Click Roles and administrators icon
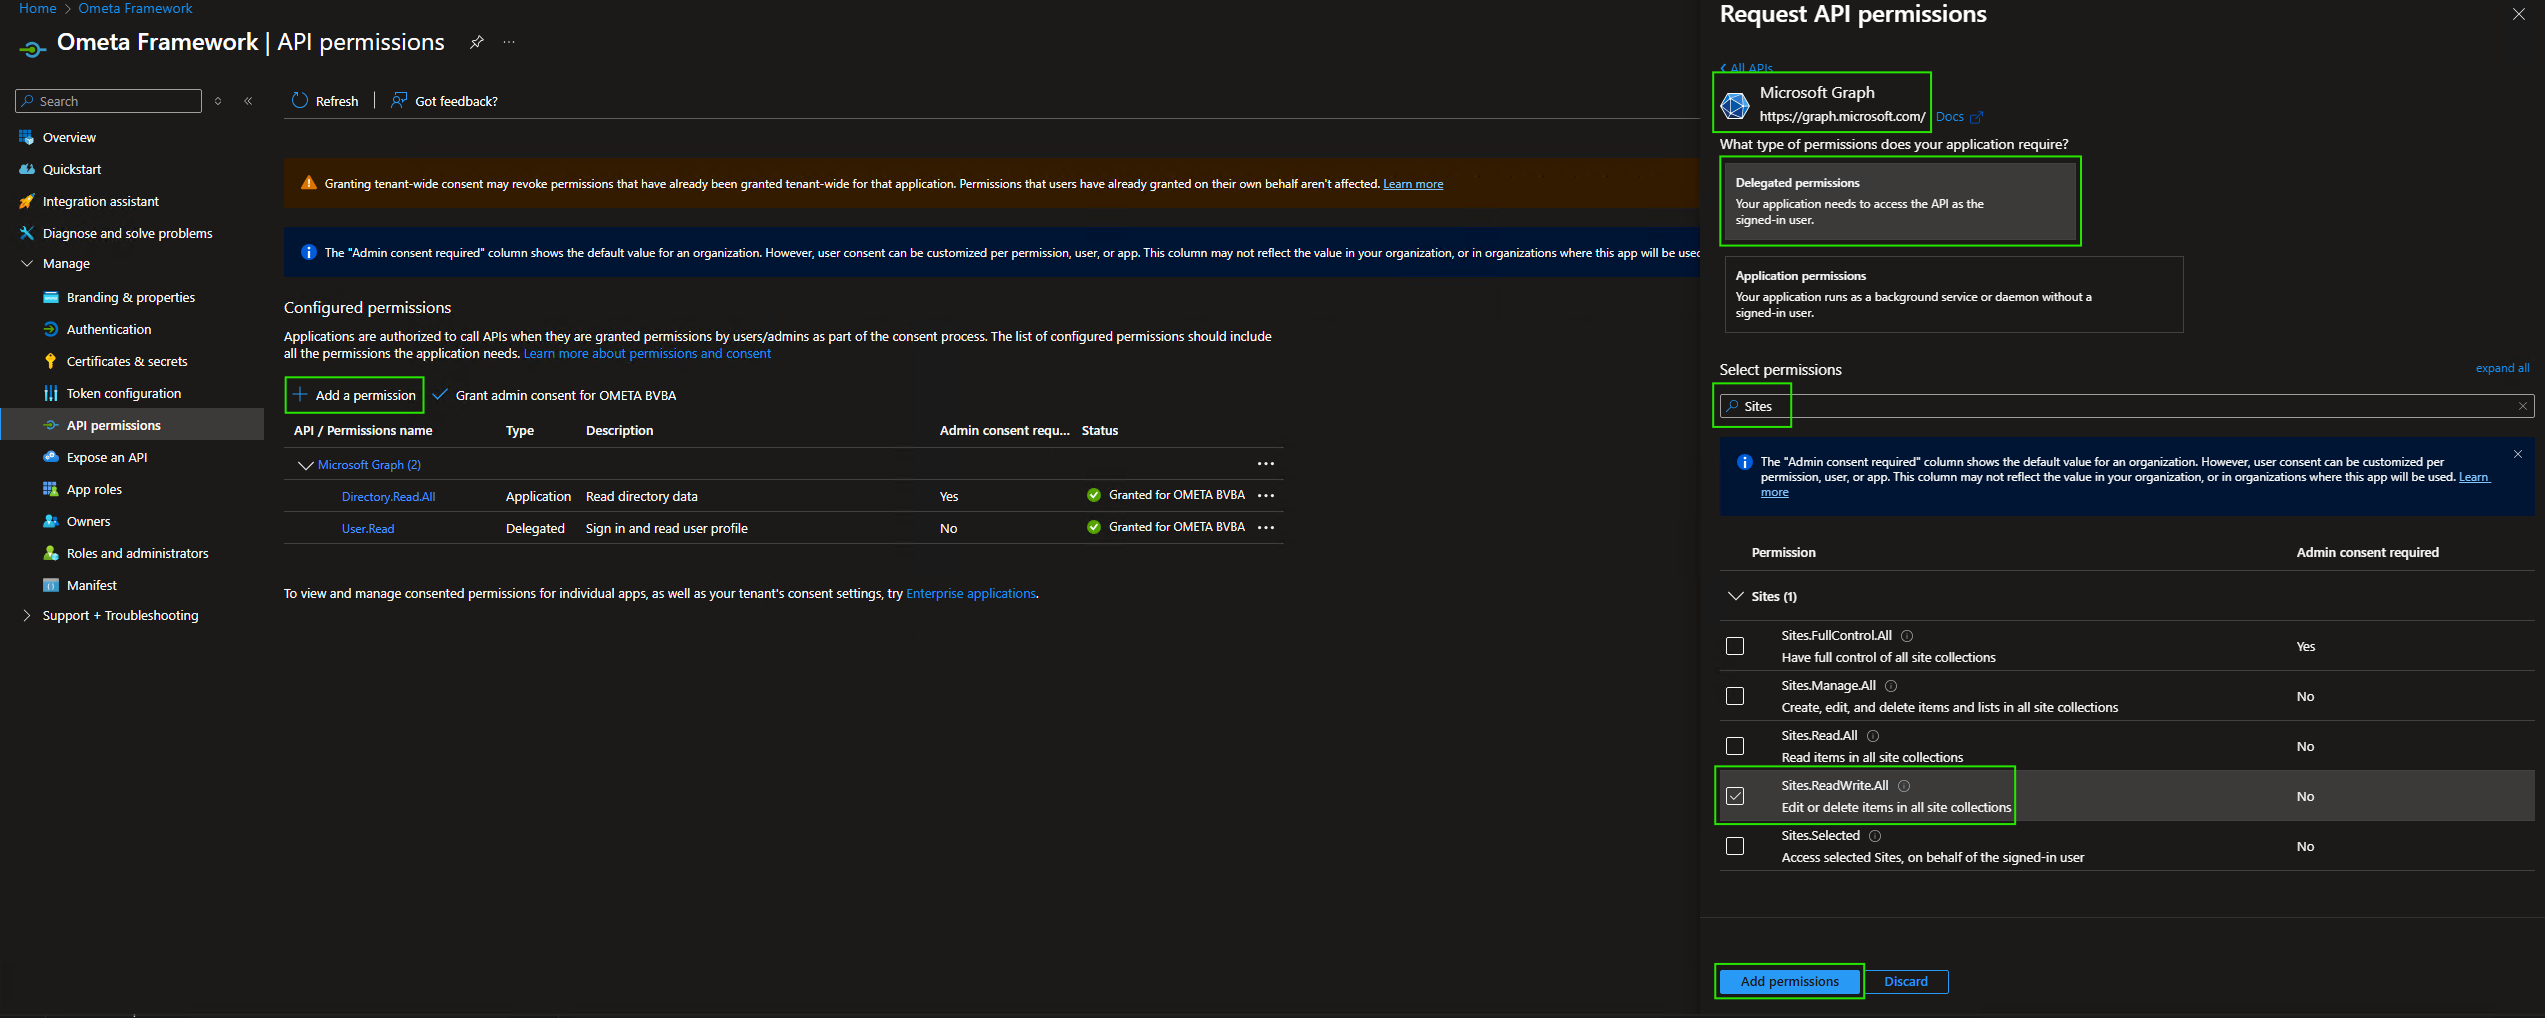The width and height of the screenshot is (2545, 1018). point(51,553)
